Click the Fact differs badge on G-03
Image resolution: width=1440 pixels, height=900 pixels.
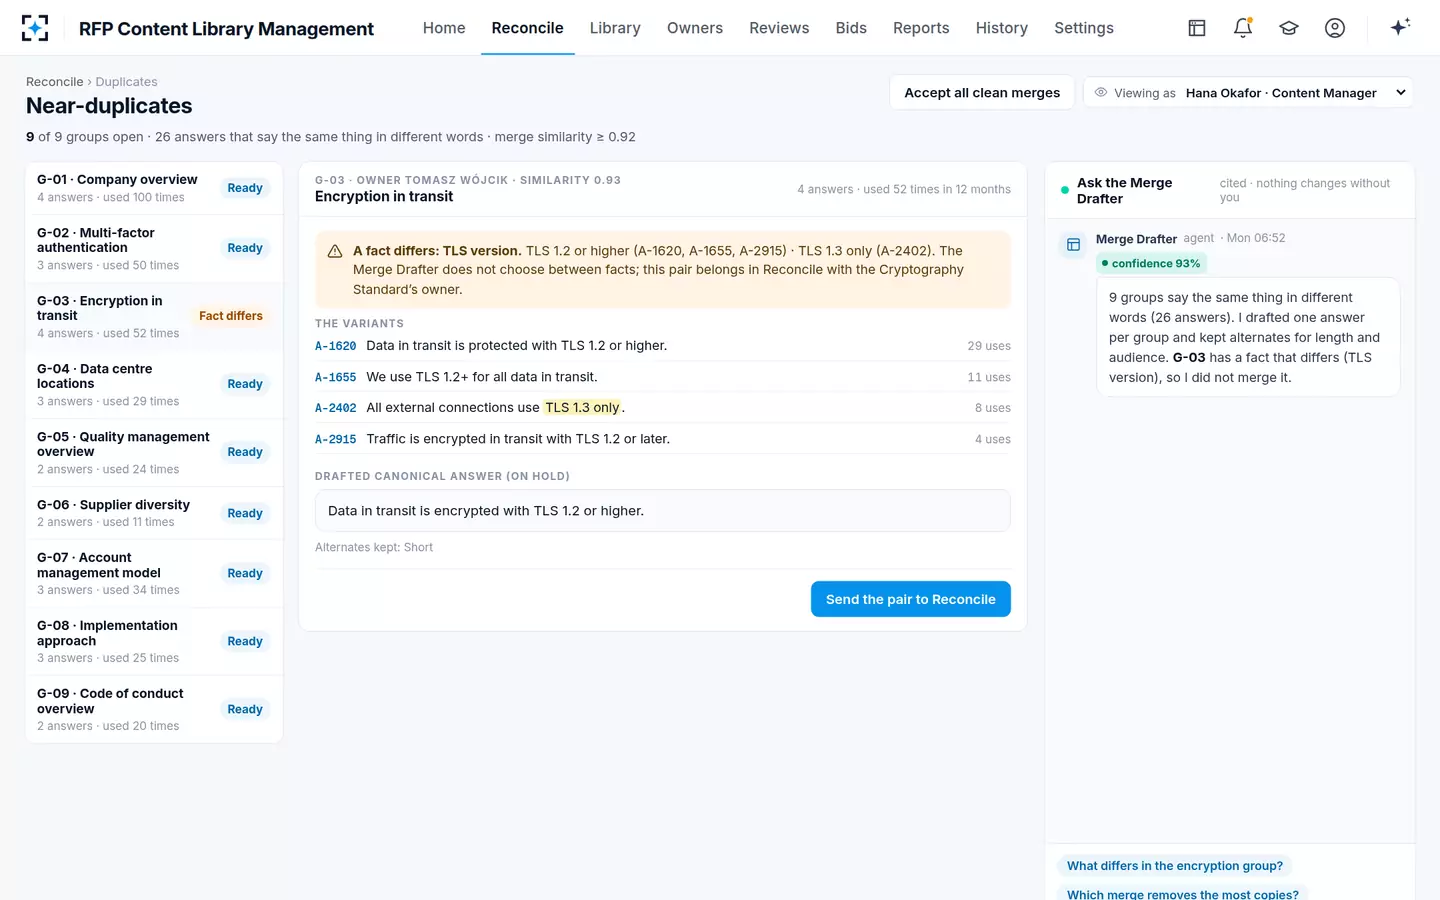click(231, 316)
